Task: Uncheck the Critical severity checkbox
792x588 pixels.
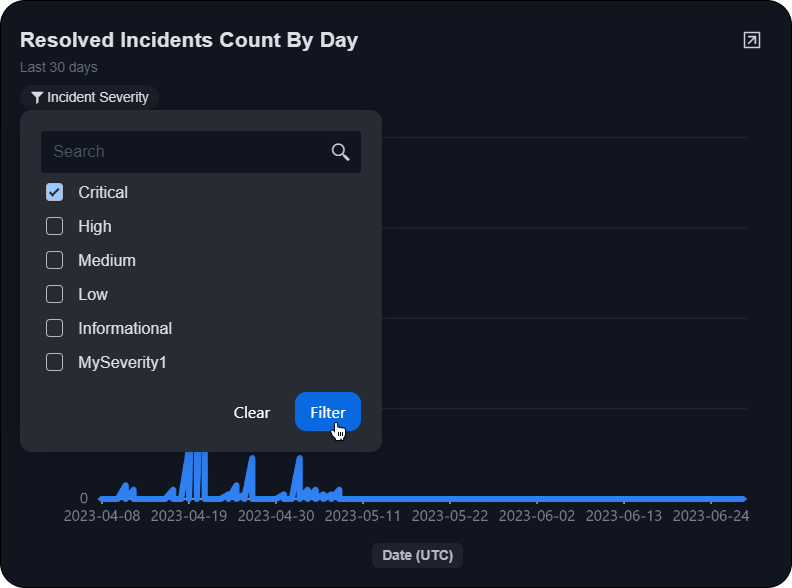Action: point(55,192)
